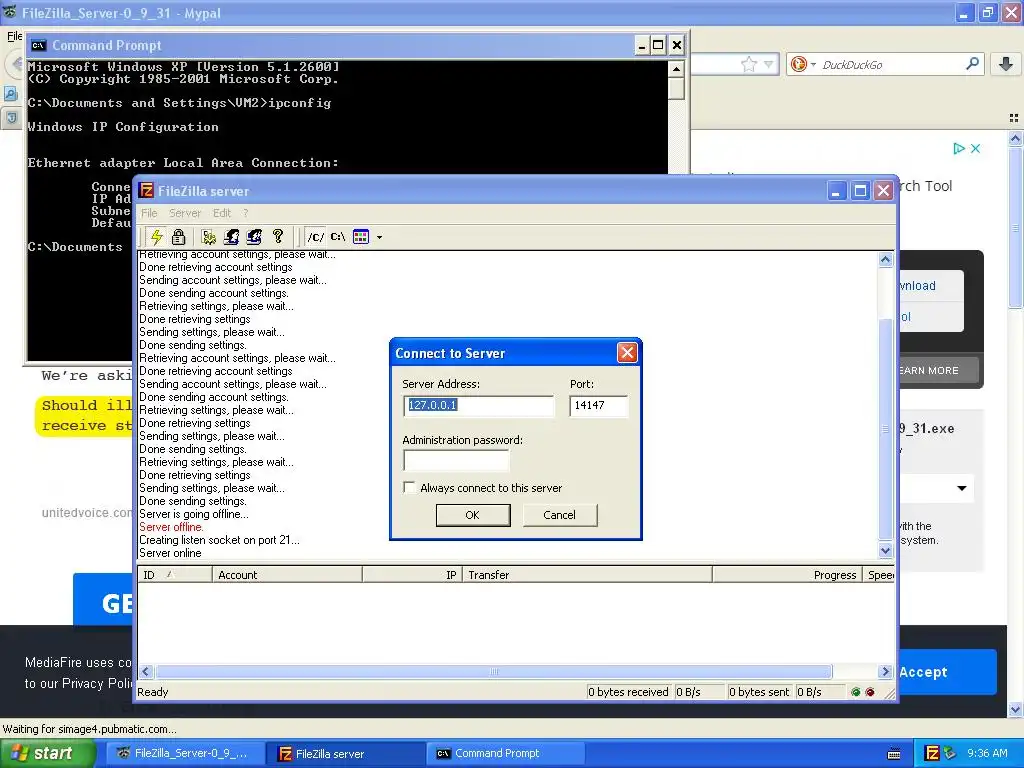1024x768 pixels.
Task: Click keyboard icon in the taskbar
Action: tap(894, 754)
